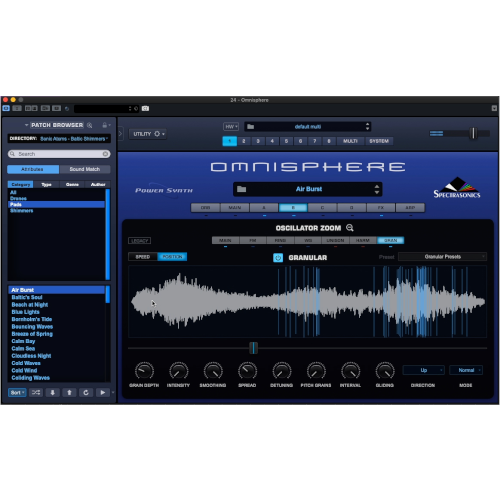This screenshot has height=500, width=500.
Task: Step to next patch with down arrow
Action: point(52,392)
